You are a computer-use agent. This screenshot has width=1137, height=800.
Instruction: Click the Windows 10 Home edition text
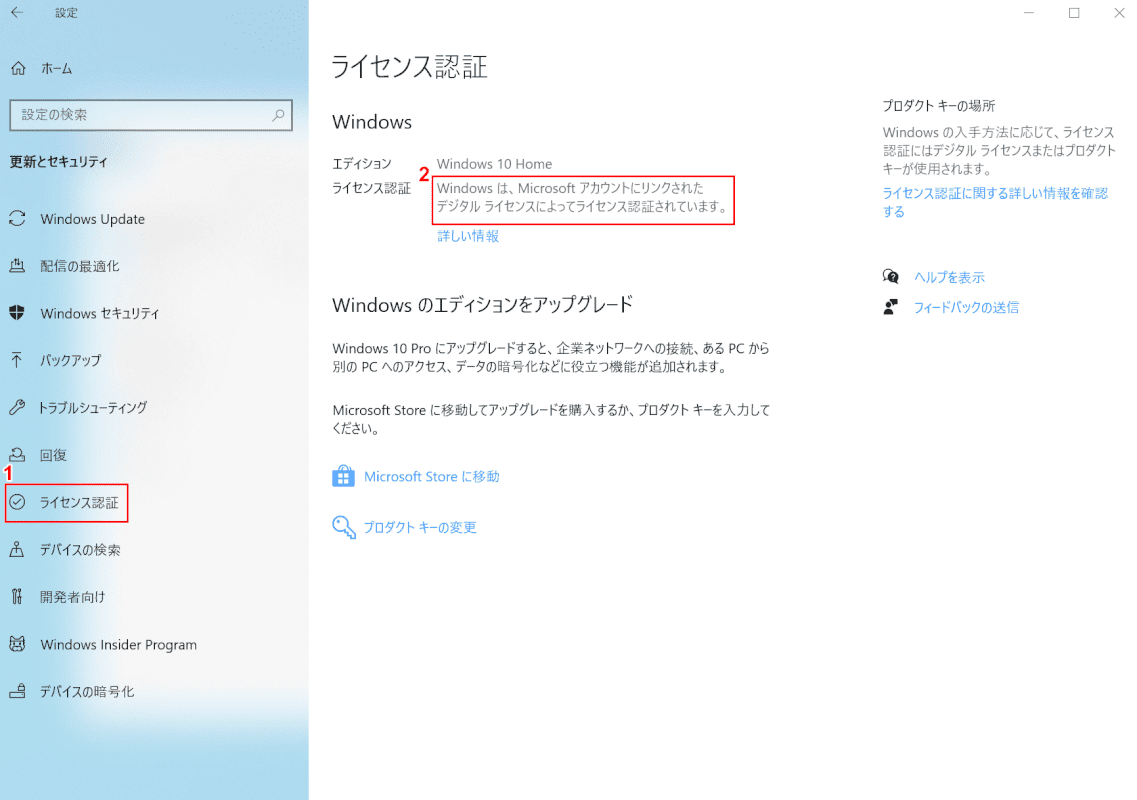tap(494, 164)
